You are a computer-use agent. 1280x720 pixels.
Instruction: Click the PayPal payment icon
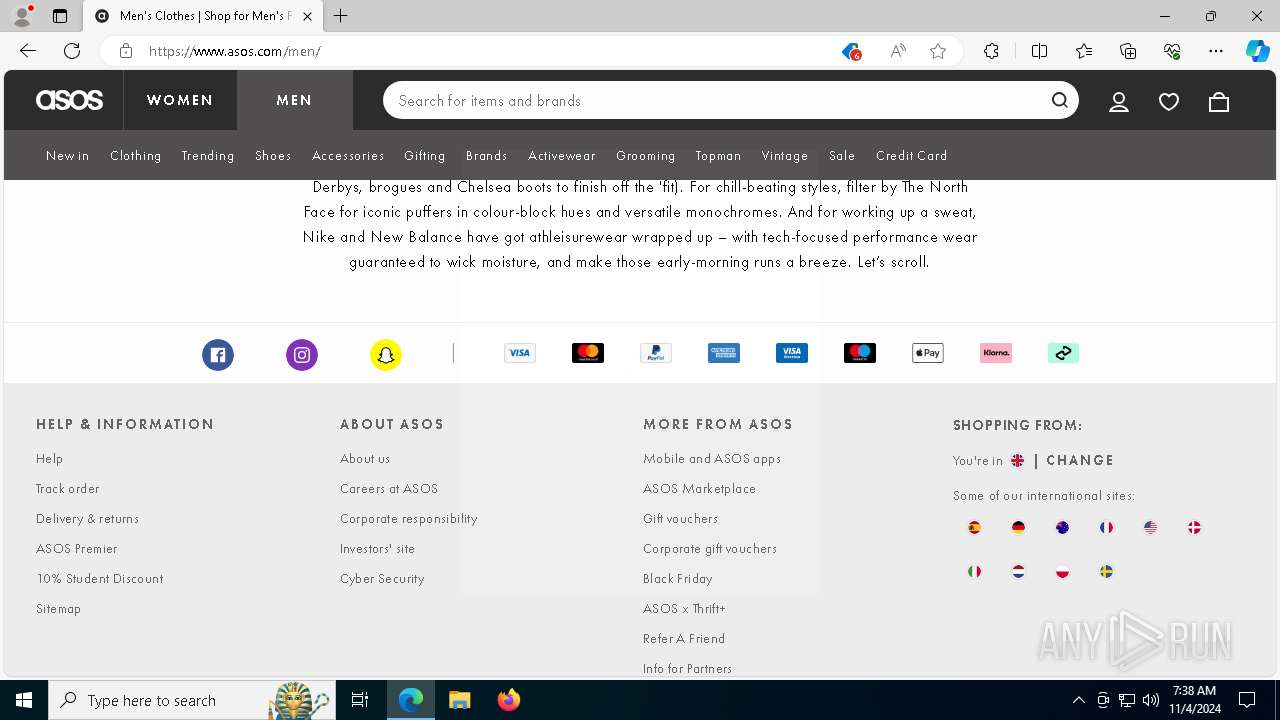pos(656,353)
